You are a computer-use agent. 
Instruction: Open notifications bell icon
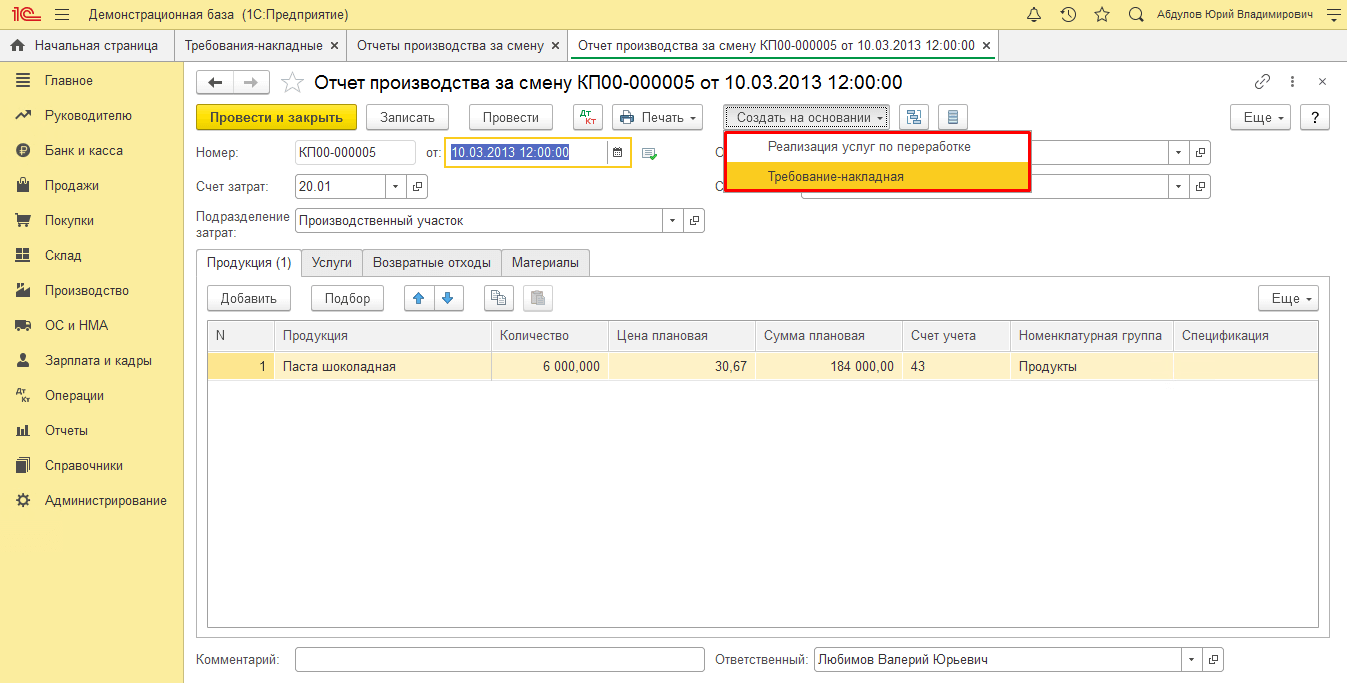(1034, 15)
